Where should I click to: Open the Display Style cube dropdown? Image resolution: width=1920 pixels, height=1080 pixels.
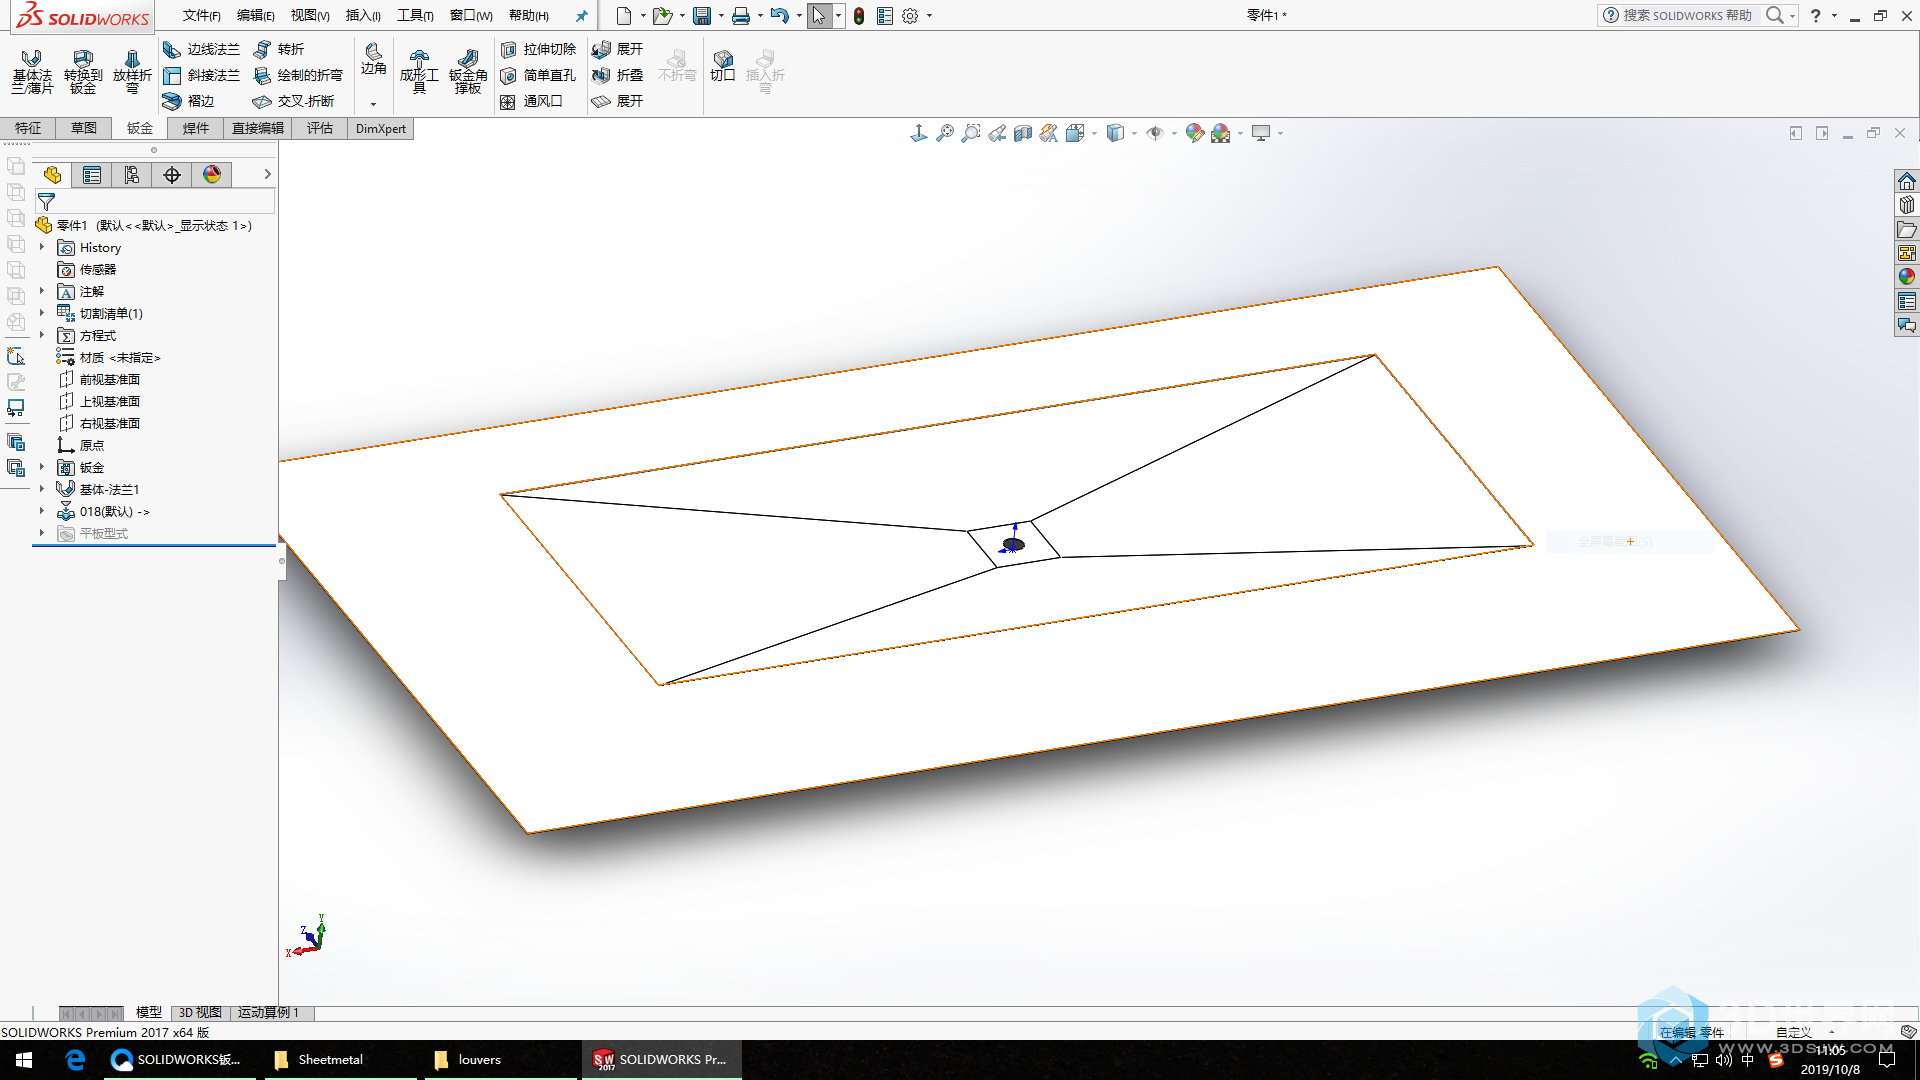pyautogui.click(x=1135, y=133)
